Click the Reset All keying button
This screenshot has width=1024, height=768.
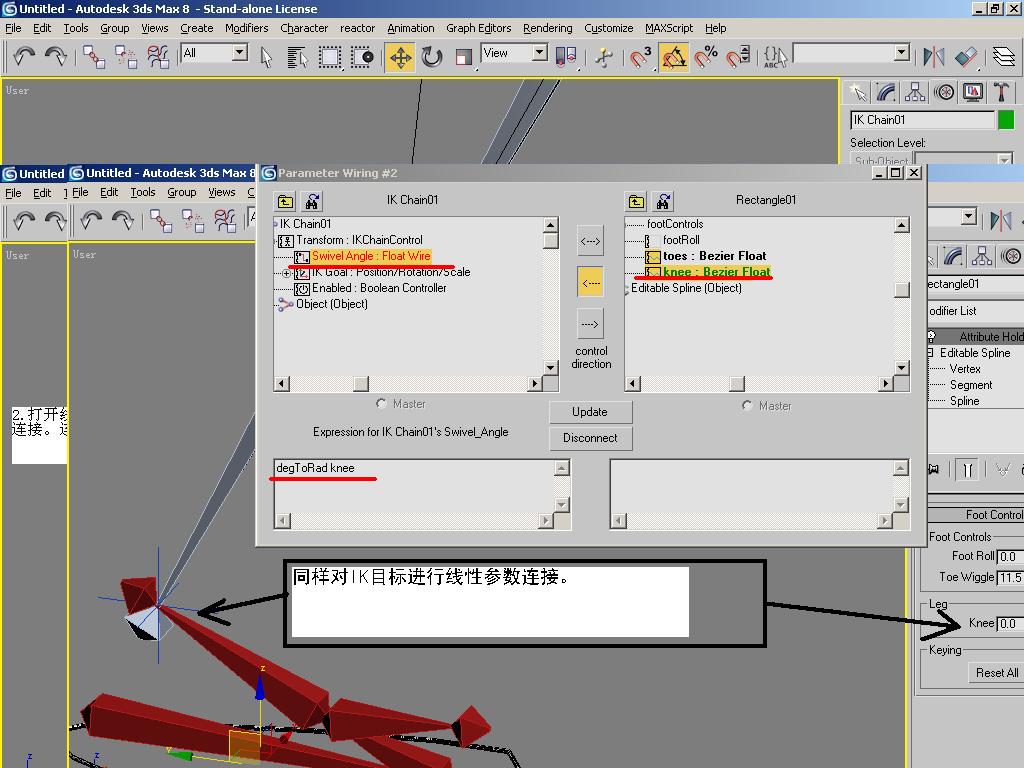coord(997,673)
